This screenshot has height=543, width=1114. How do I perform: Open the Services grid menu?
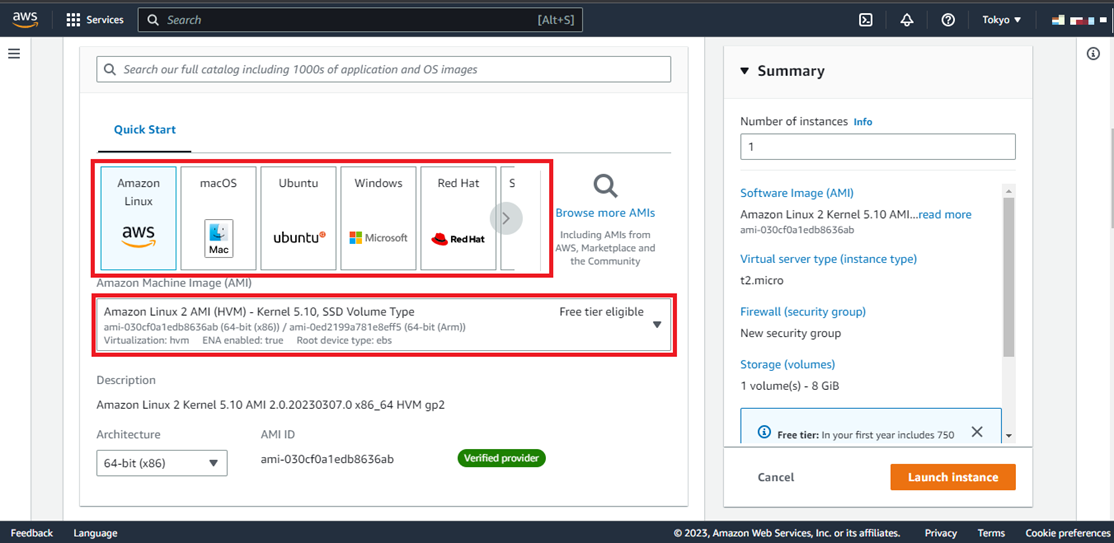[x=94, y=20]
